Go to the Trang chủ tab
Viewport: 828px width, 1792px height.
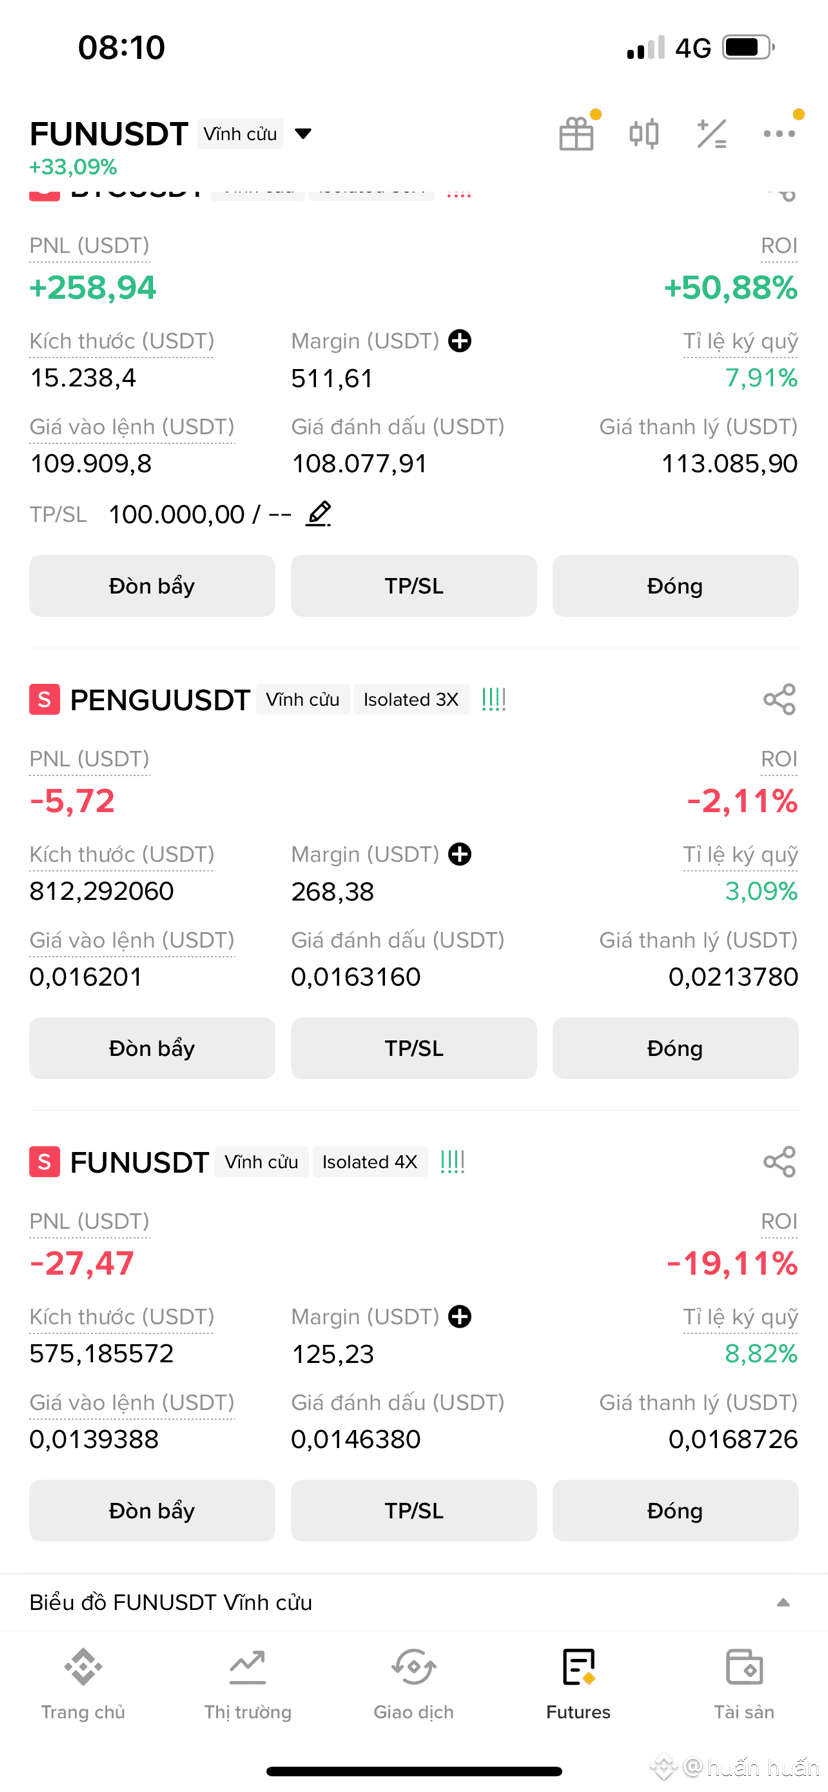83,1685
